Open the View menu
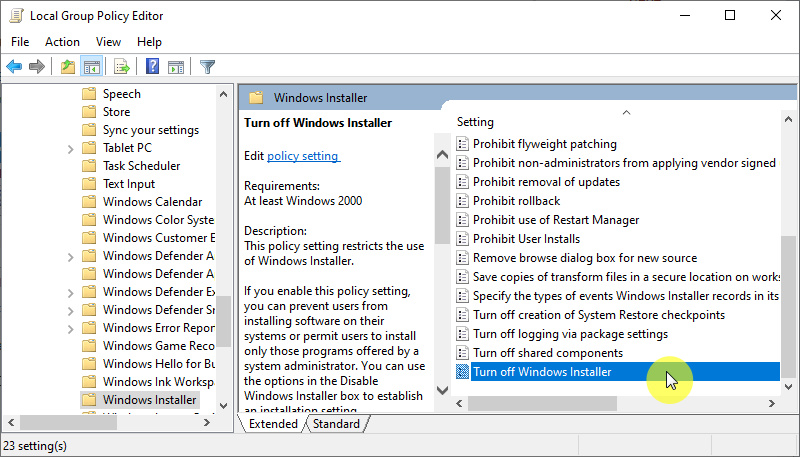Image resolution: width=800 pixels, height=457 pixels. [108, 42]
